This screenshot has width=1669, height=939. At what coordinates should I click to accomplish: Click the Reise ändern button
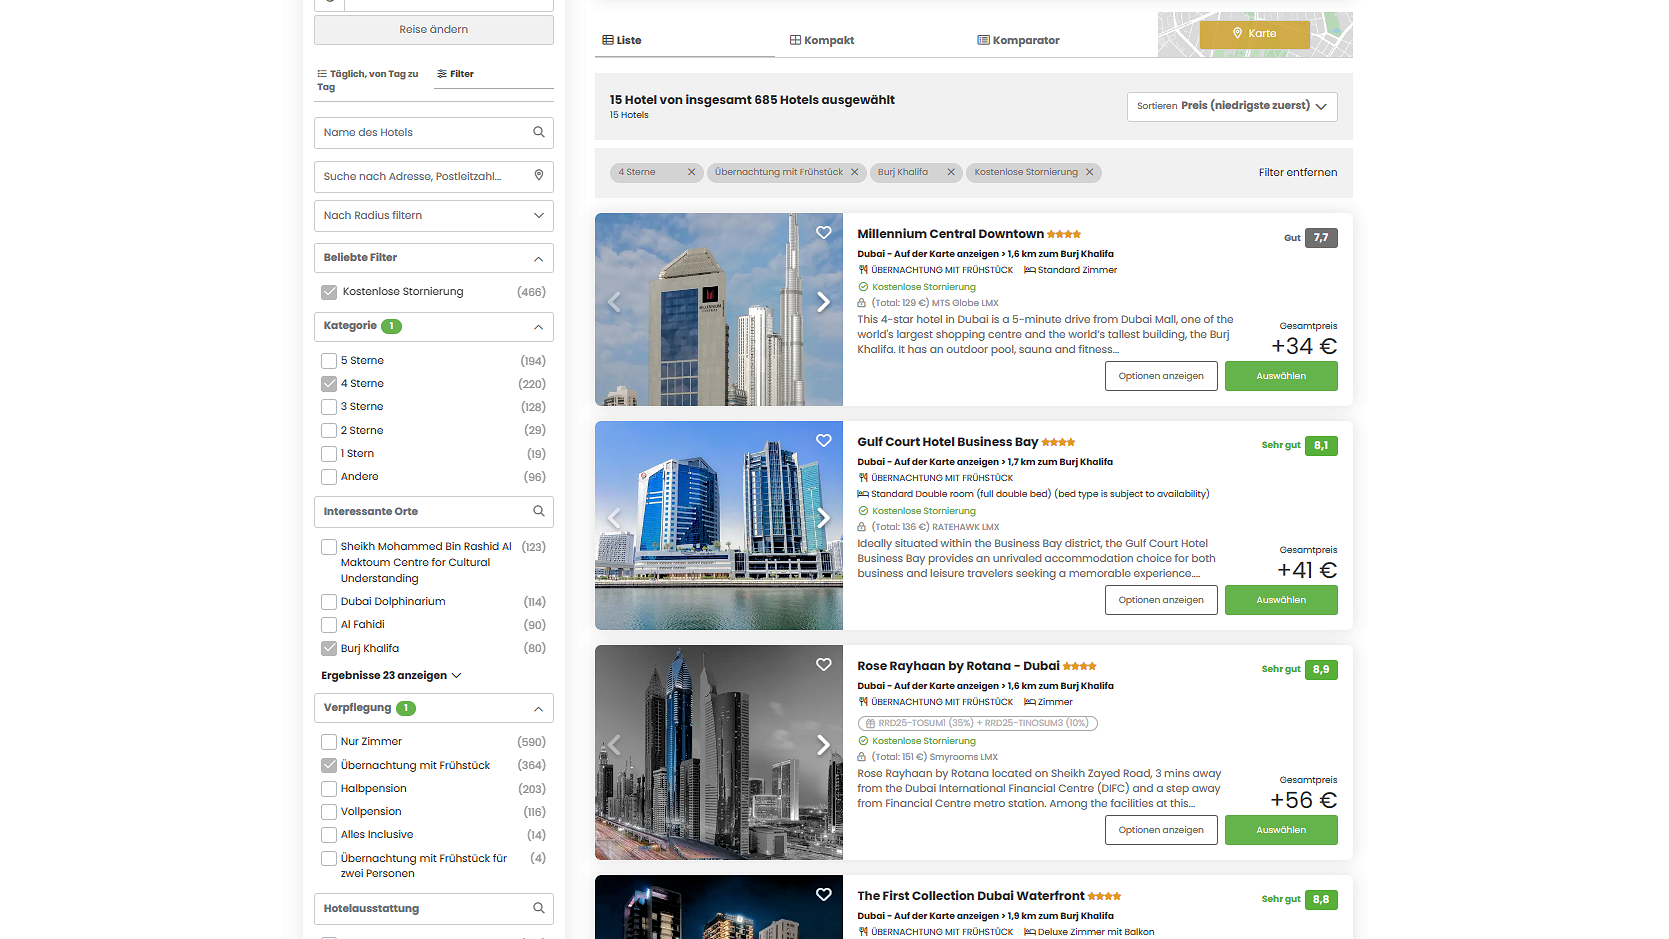click(434, 30)
